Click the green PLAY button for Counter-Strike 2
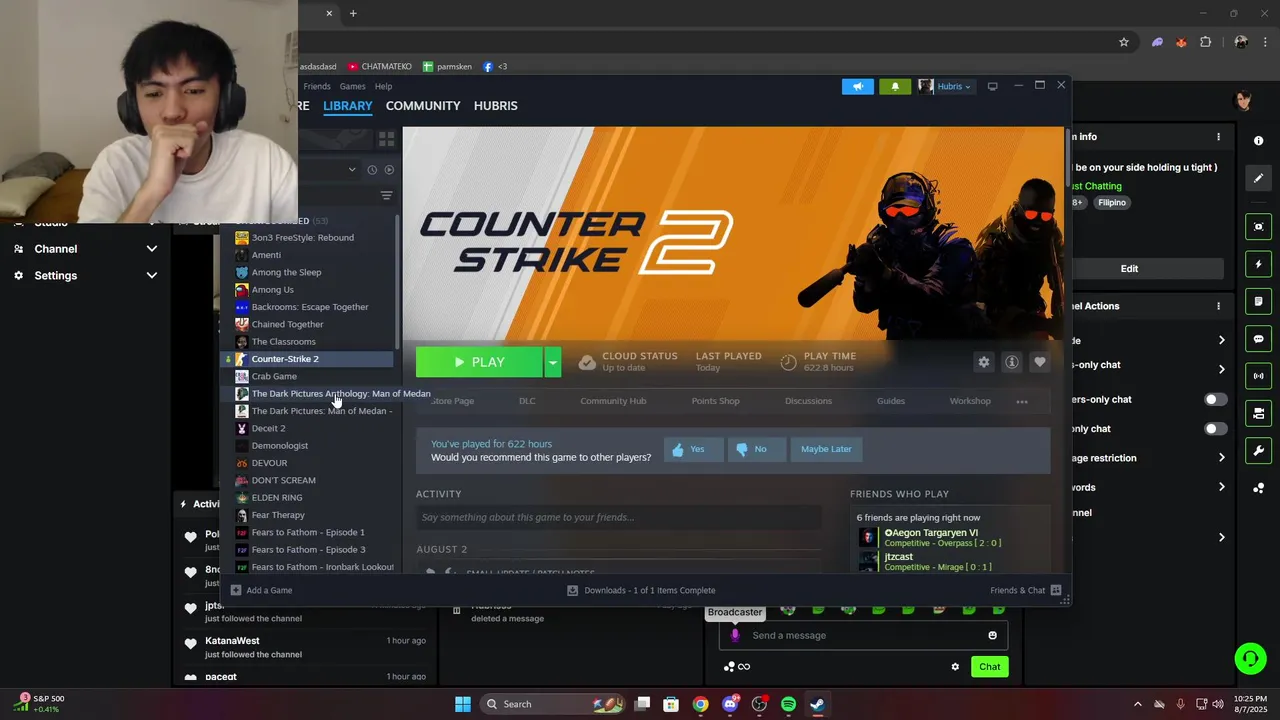The image size is (1280, 720). (x=479, y=362)
